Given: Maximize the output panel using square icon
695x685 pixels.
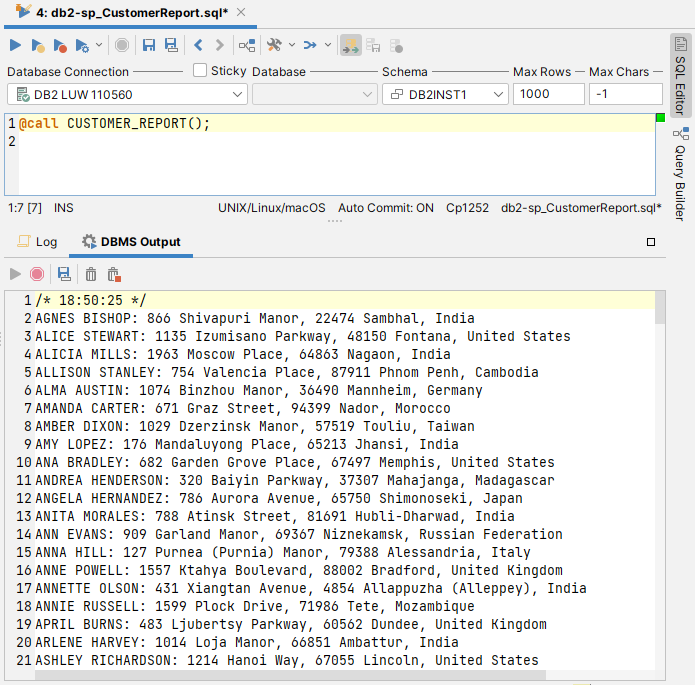Looking at the screenshot, I should 651,242.
